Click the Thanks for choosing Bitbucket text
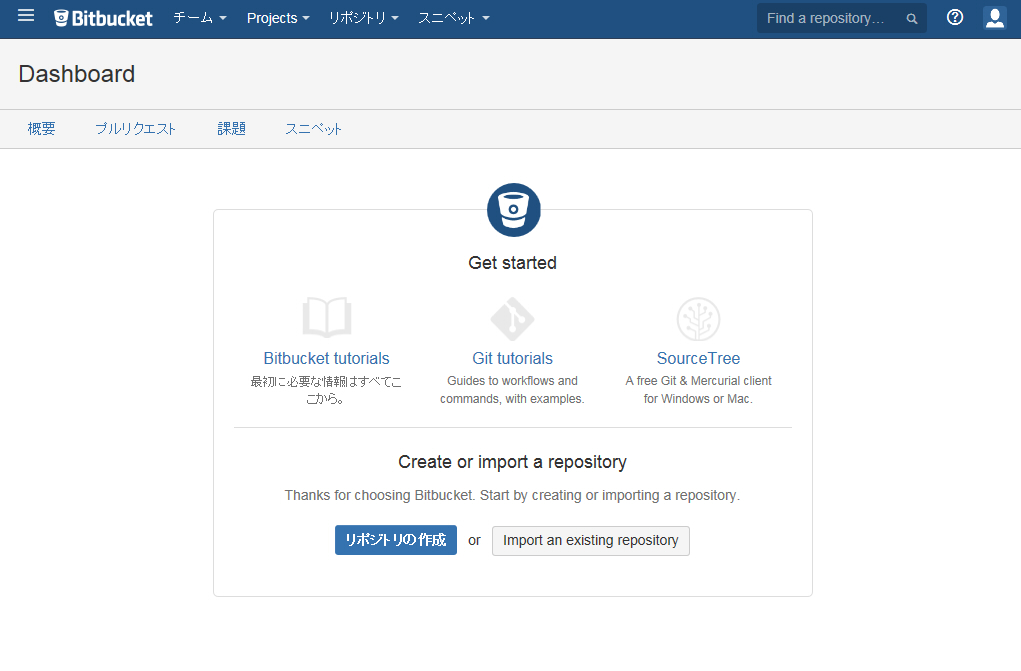This screenshot has width=1021, height=671. coord(512,495)
